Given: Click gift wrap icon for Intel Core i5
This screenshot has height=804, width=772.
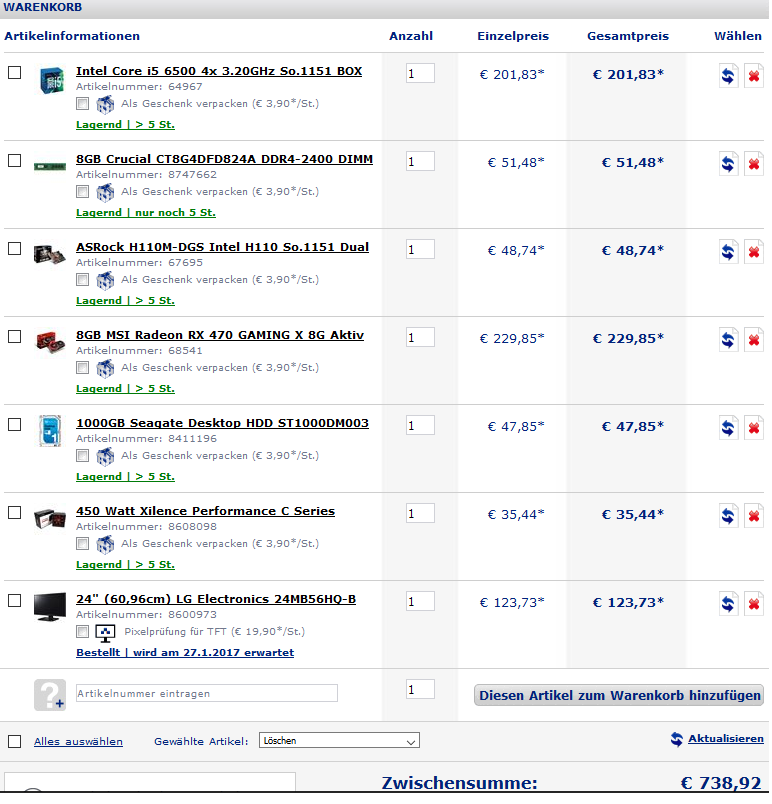Looking at the screenshot, I should click(105, 104).
